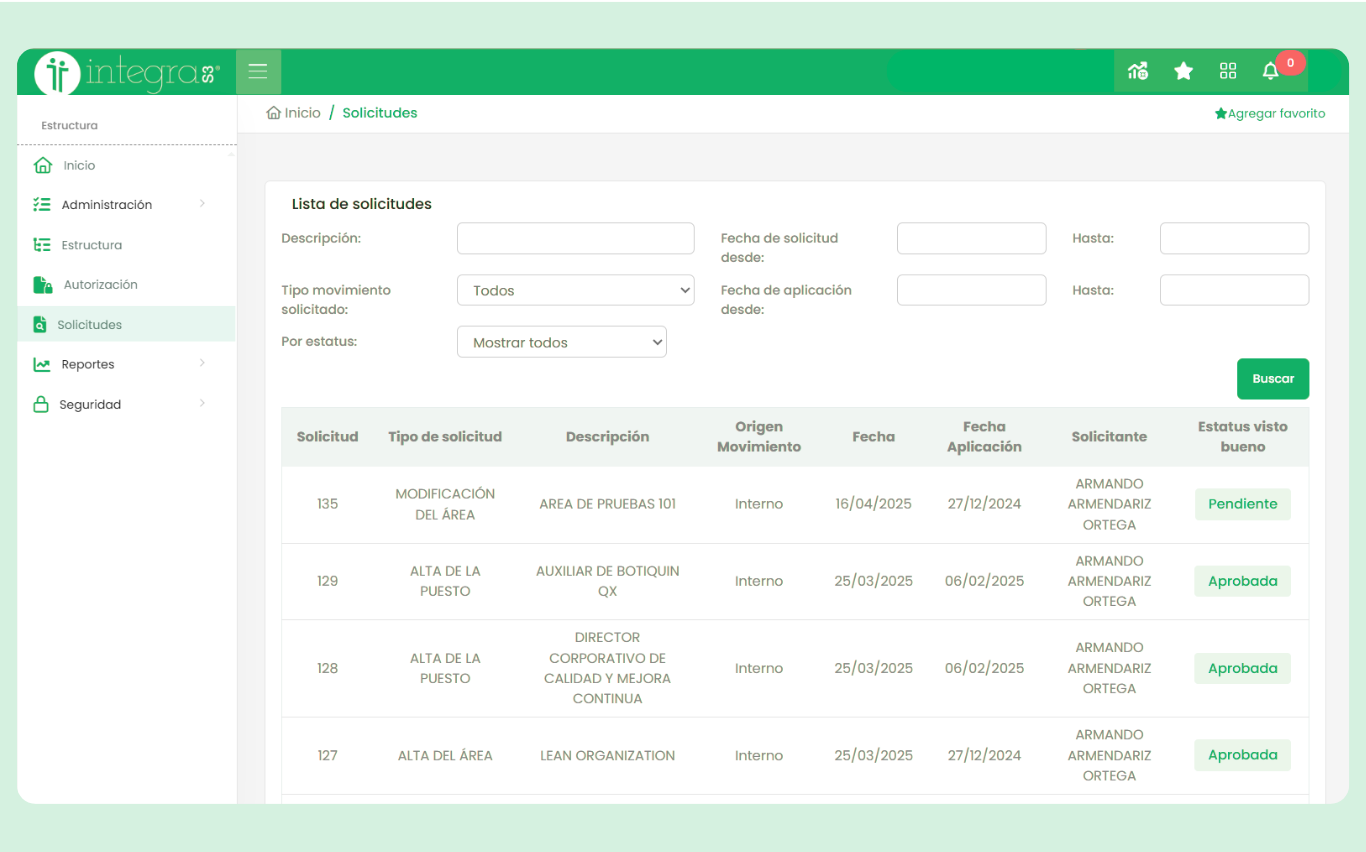Viewport: 1366px width, 852px height.
Task: Click request number 127
Action: coord(327,755)
